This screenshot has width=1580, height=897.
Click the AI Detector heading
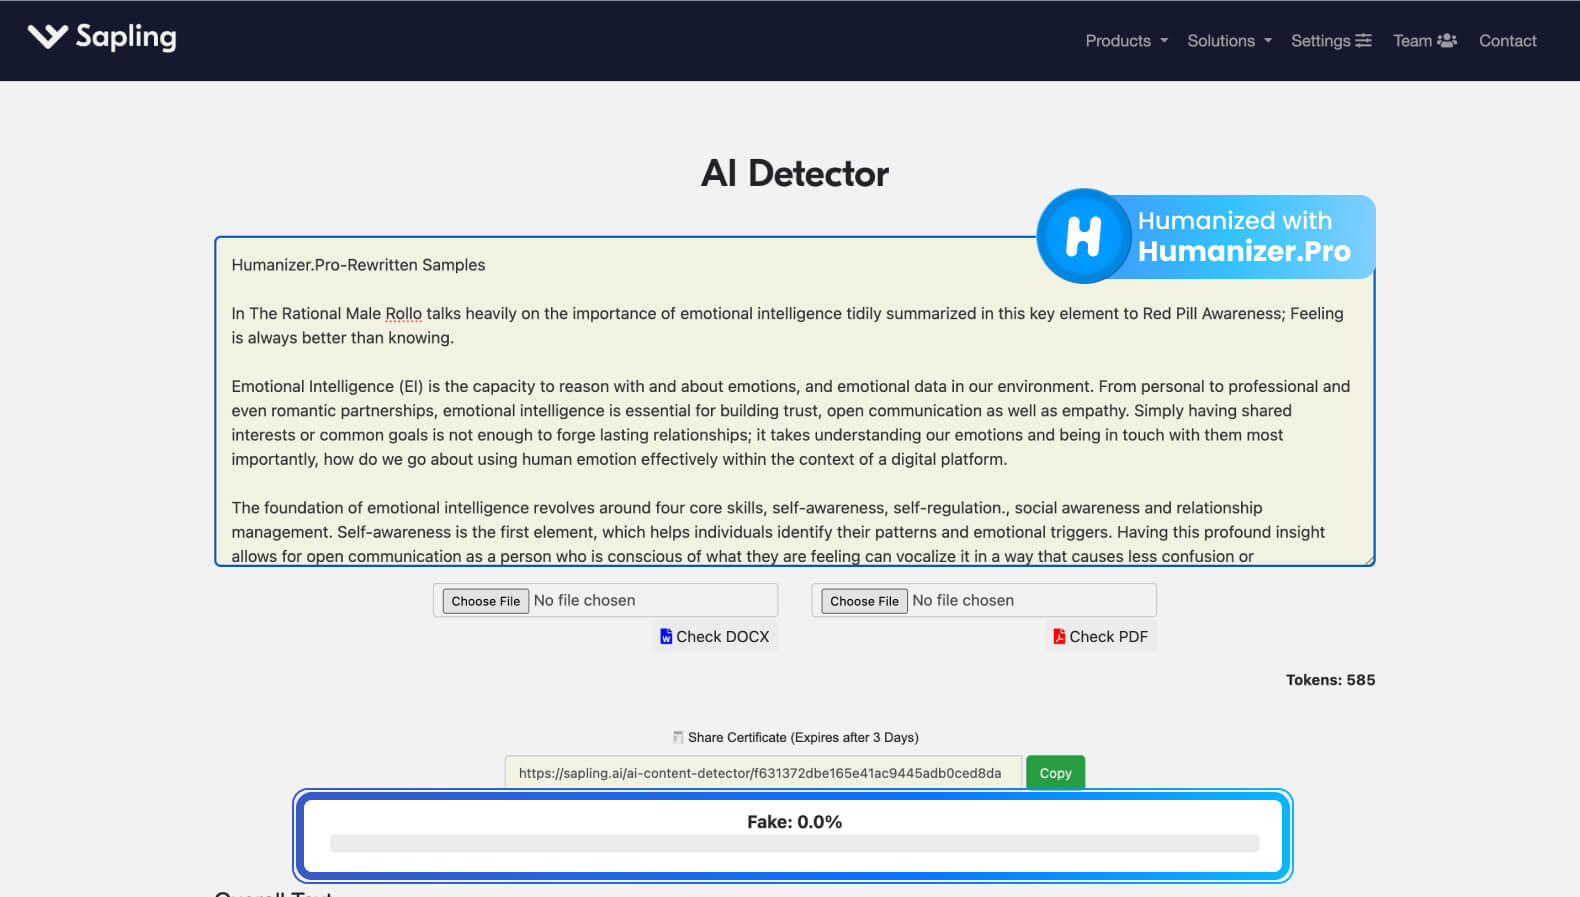pos(795,174)
